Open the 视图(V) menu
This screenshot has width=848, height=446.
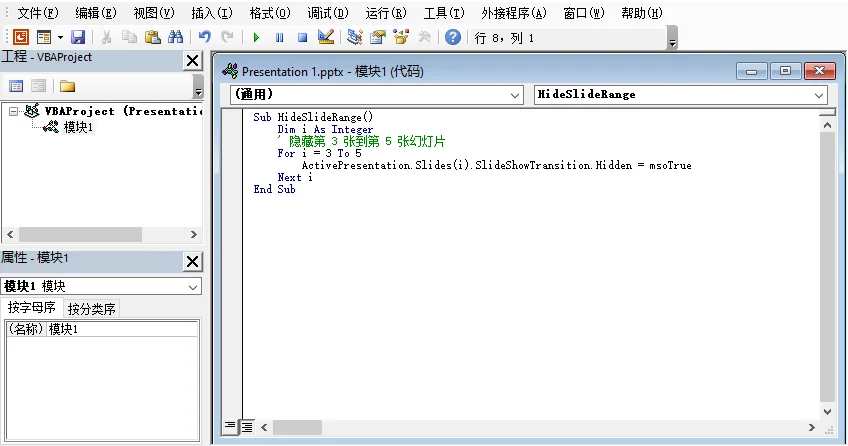point(154,13)
